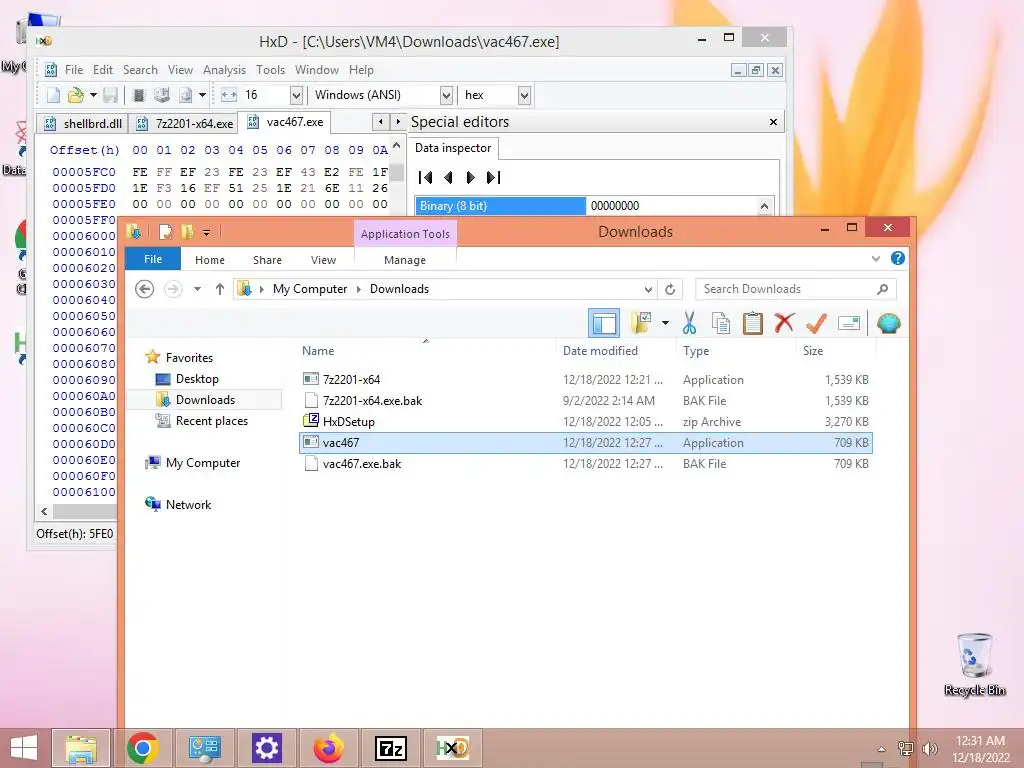Open HxD Search menu

point(140,70)
